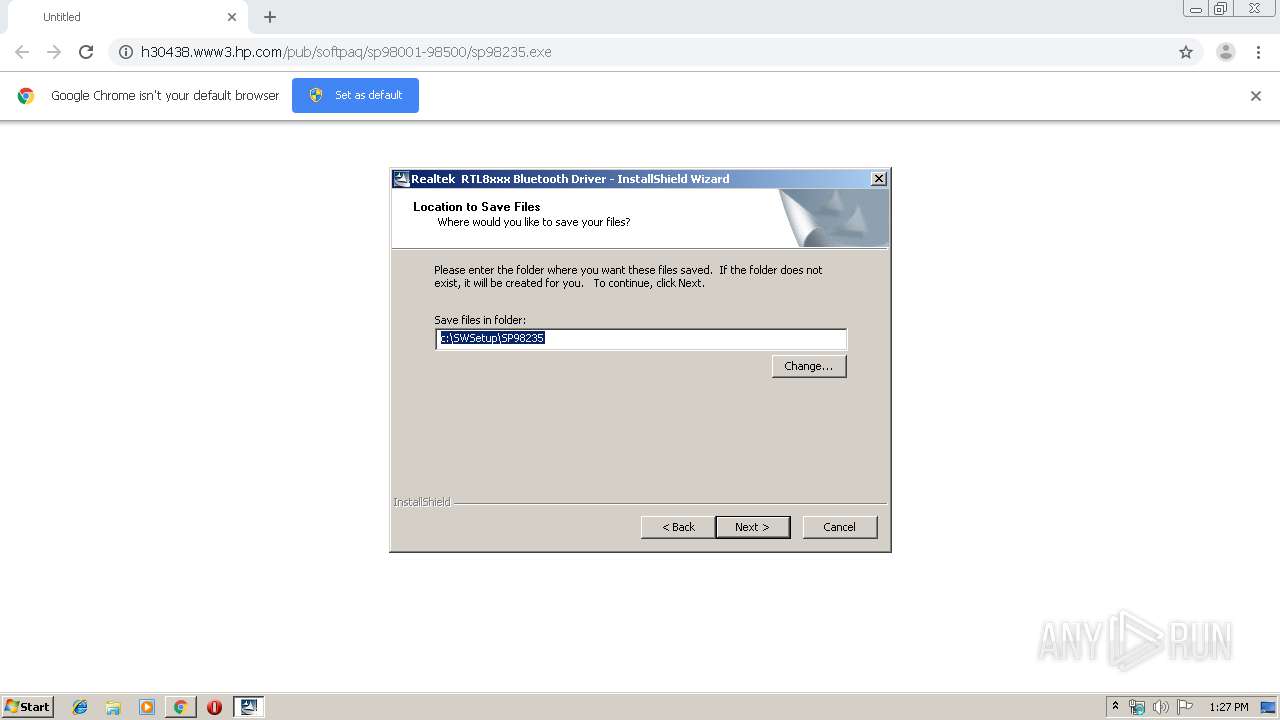Restore down the Chrome window
This screenshot has width=1280, height=720.
1220,9
